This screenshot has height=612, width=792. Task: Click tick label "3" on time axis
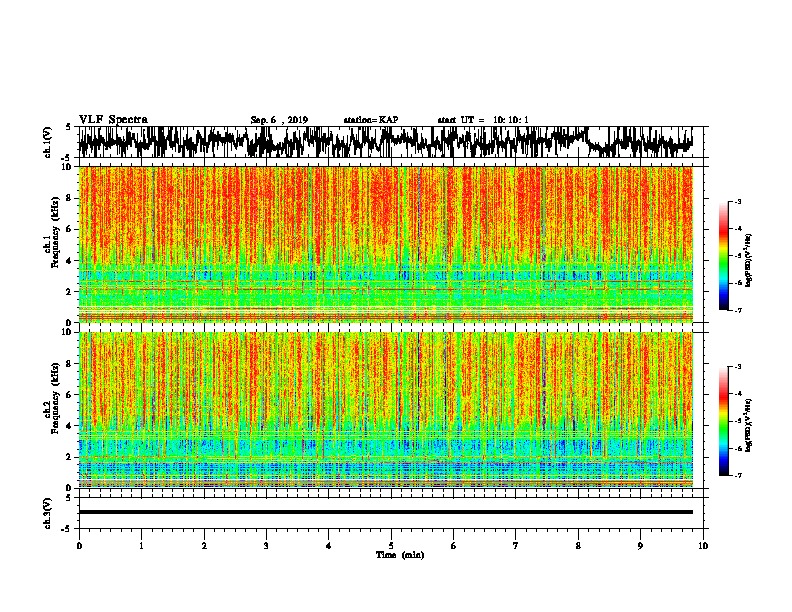[266, 546]
